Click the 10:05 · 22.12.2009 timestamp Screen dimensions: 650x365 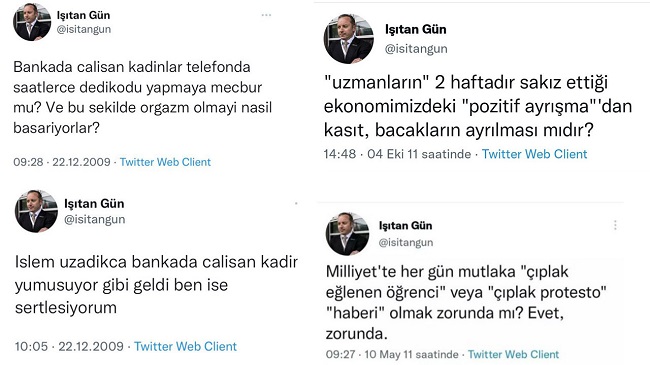click(x=69, y=346)
